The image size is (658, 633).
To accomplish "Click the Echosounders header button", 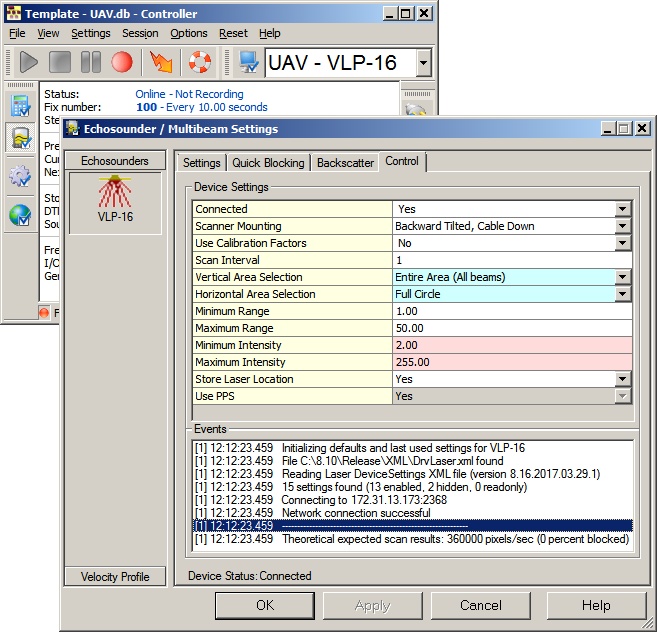I will 115,161.
